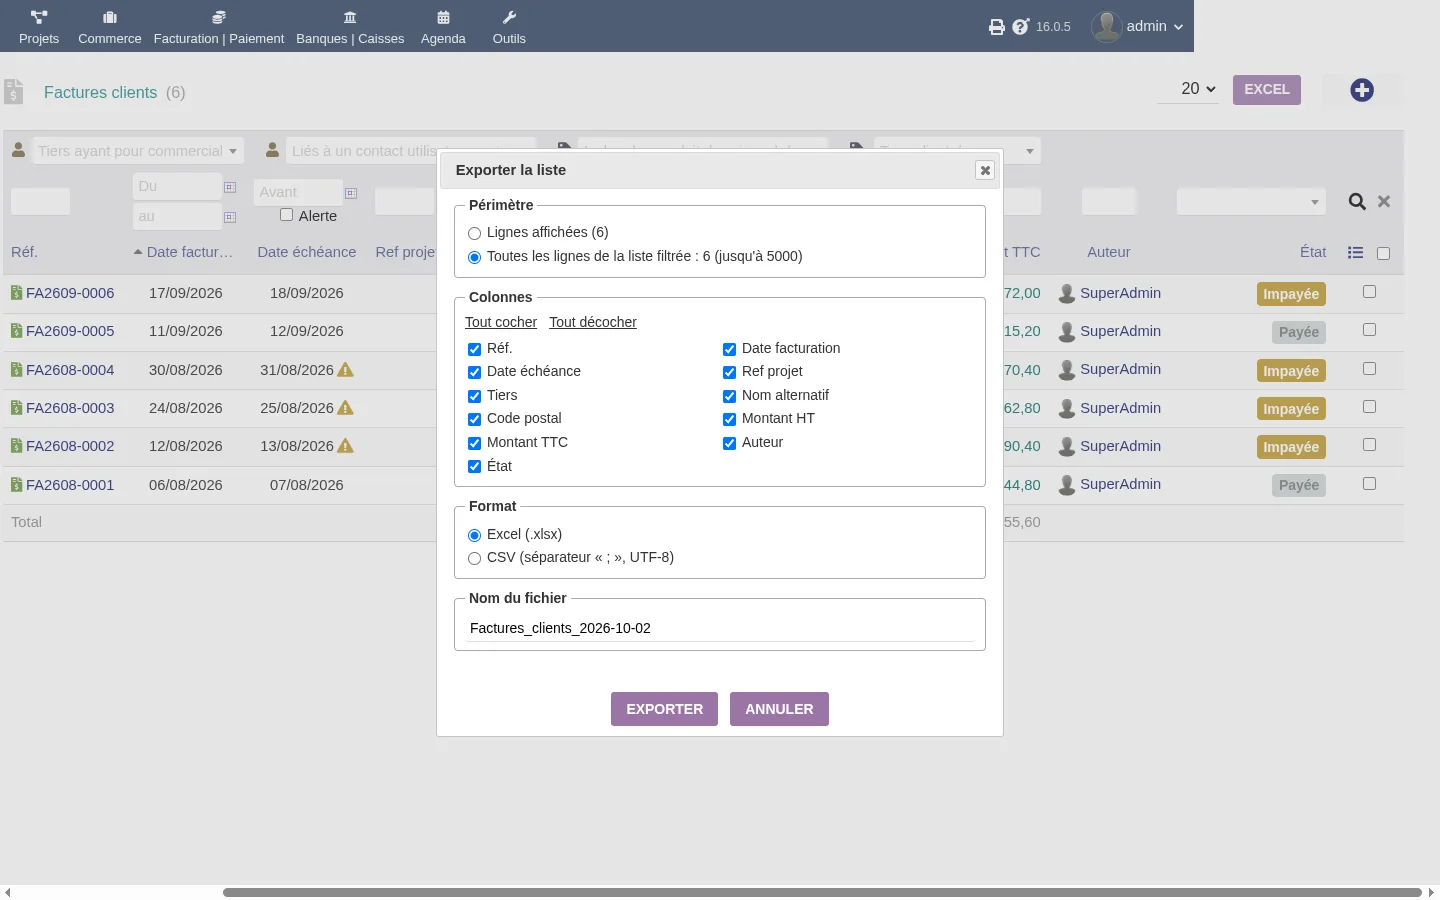Open the Facturation | Paiement menu
1440x900 pixels.
click(219, 27)
